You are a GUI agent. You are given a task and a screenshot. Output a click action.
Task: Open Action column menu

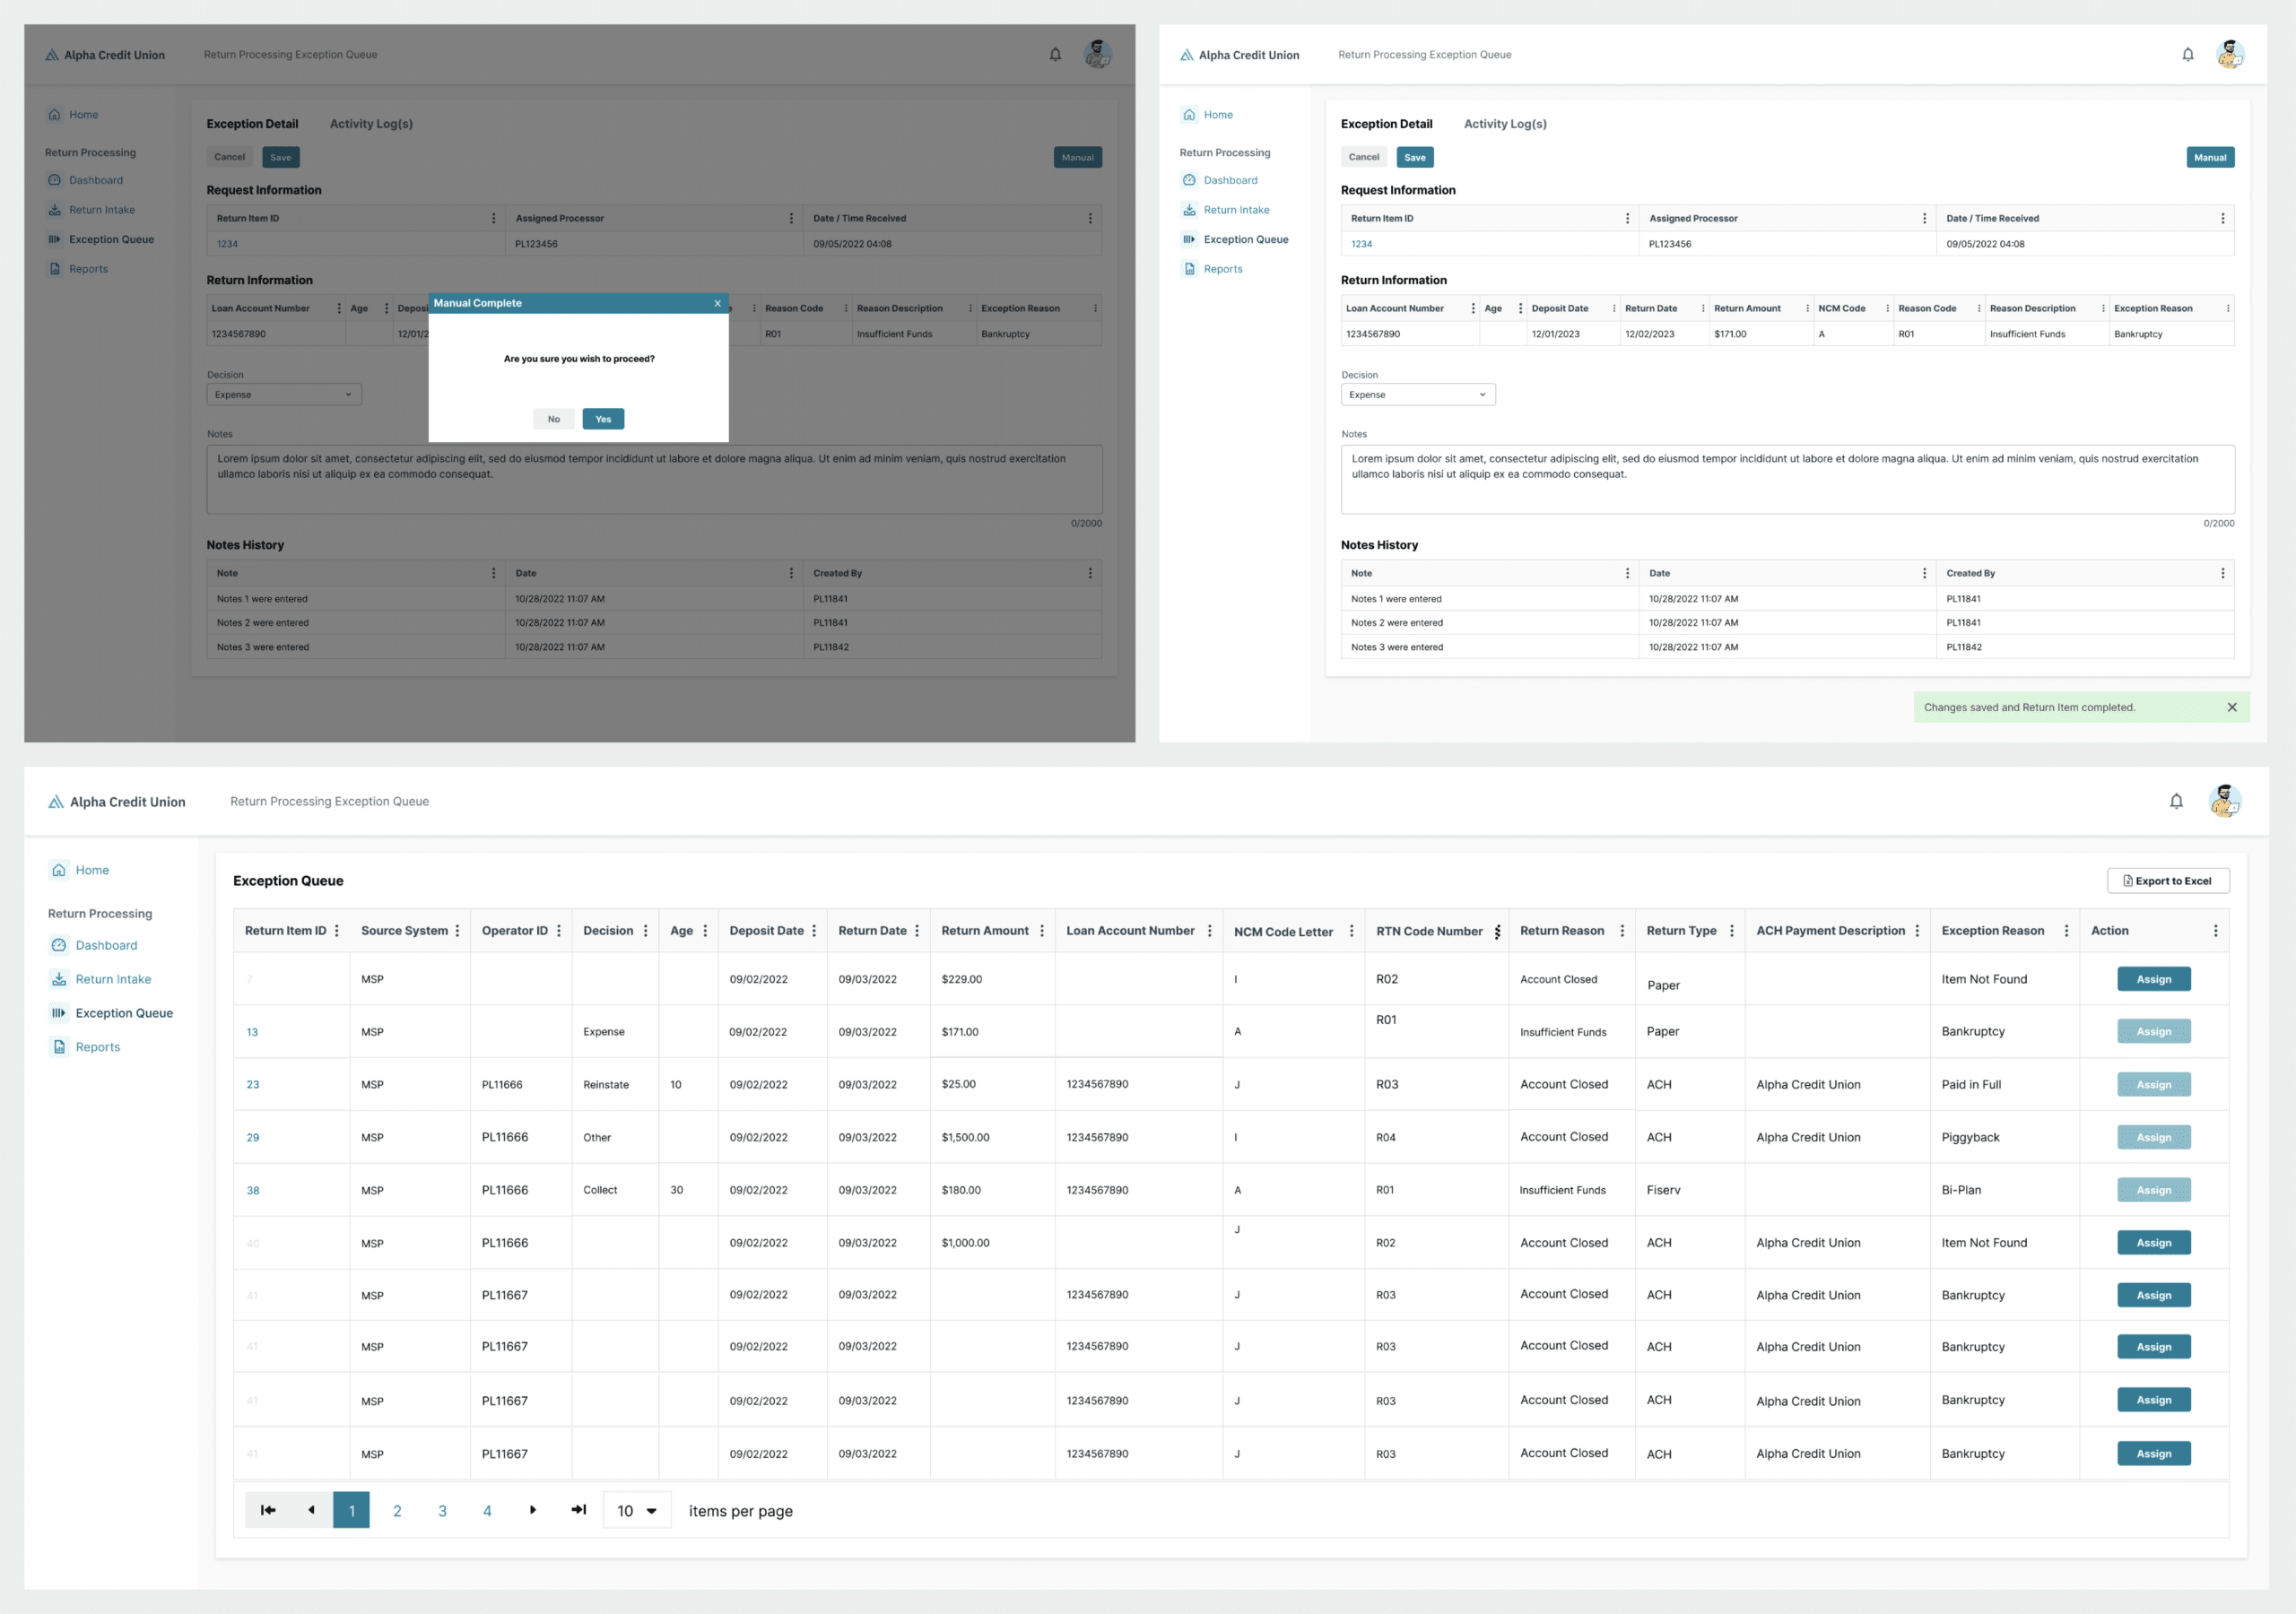[x=2216, y=931]
